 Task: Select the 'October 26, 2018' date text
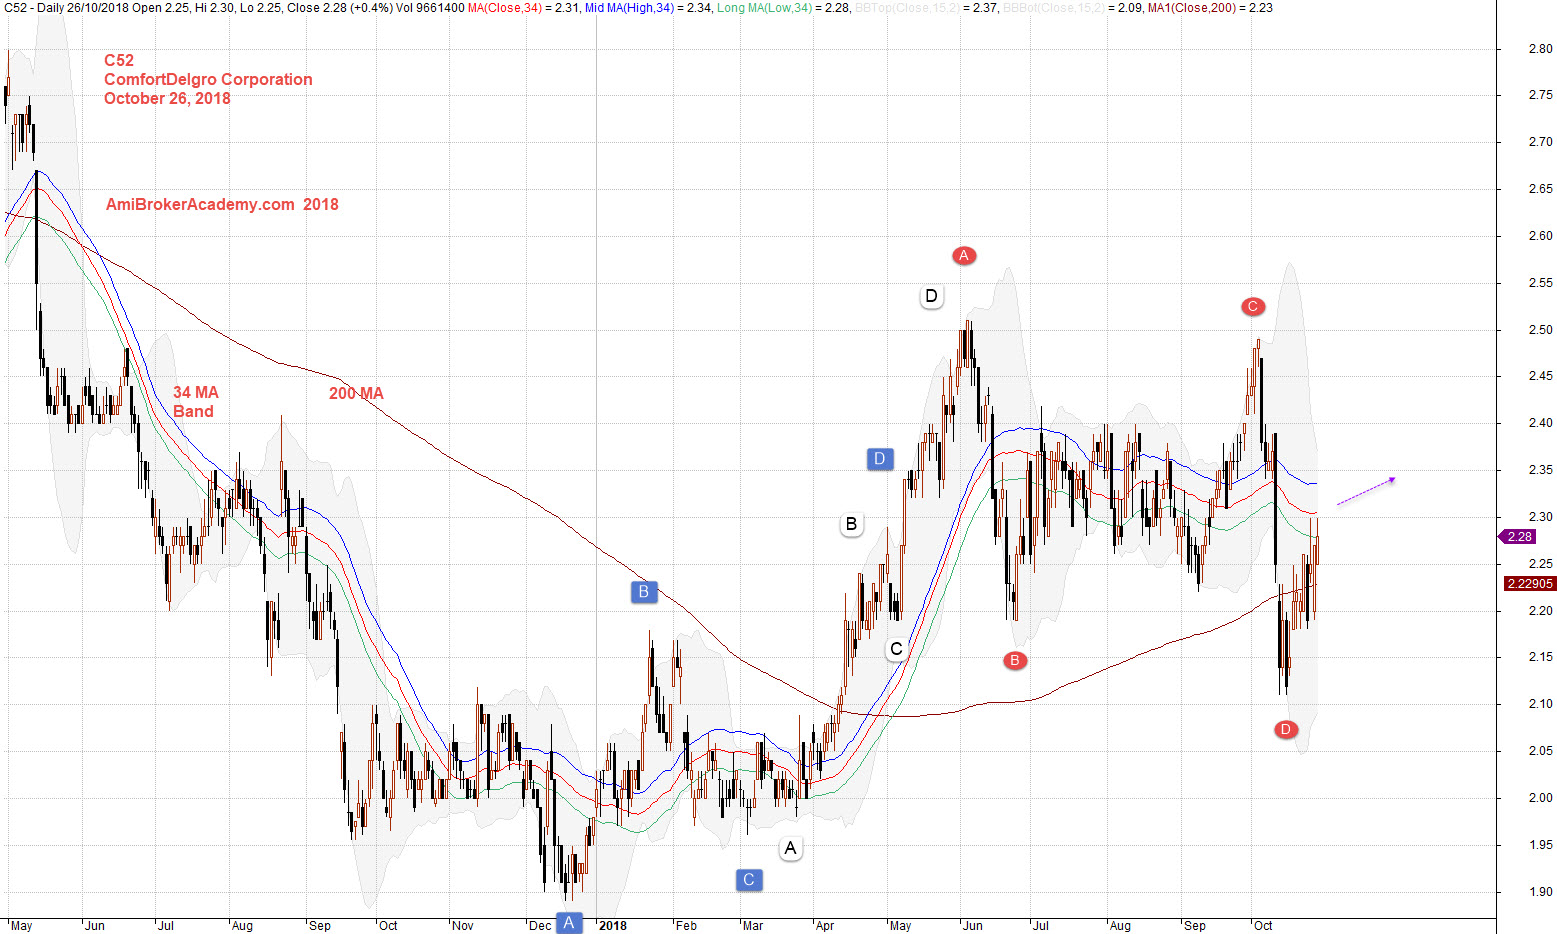tap(167, 98)
